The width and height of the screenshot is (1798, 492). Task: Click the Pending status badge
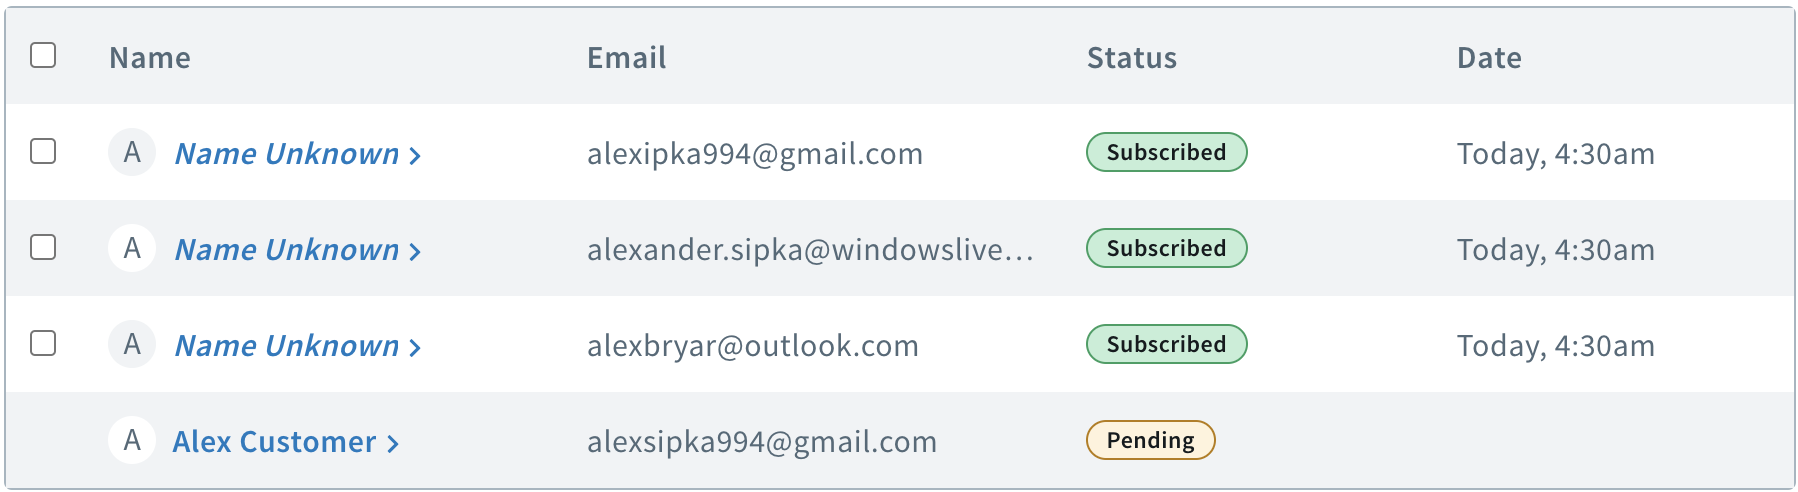click(x=1150, y=440)
